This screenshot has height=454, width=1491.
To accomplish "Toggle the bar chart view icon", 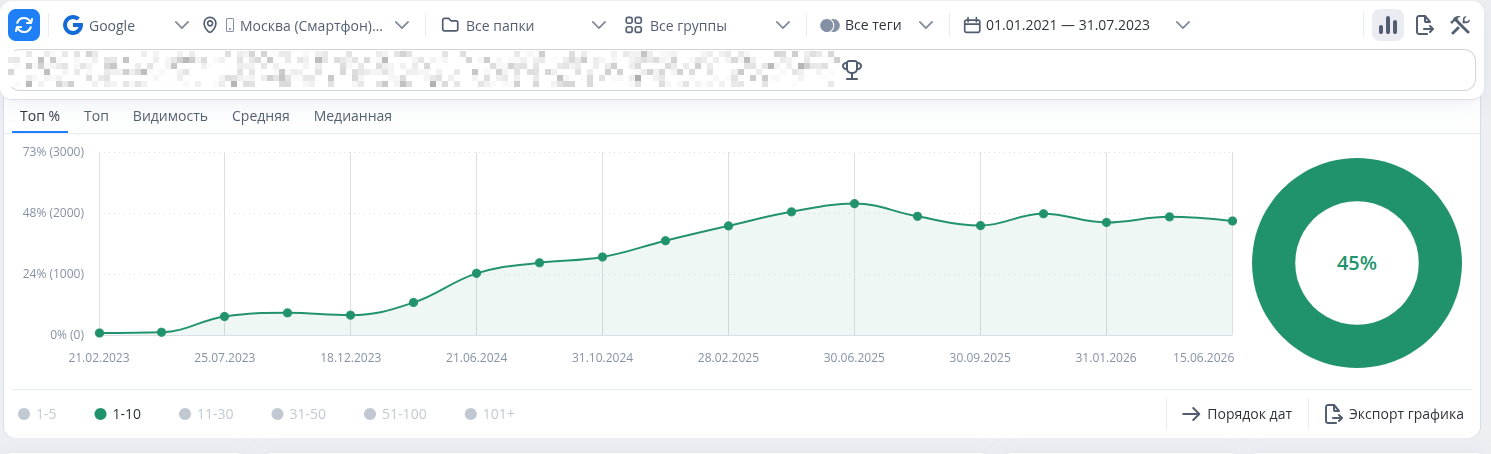I will tap(1388, 25).
